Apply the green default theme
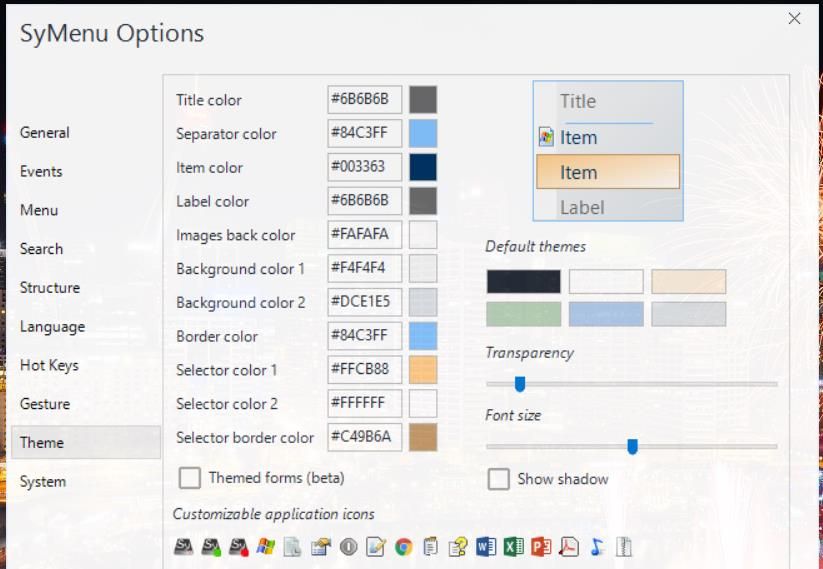The width and height of the screenshot is (823, 569). [523, 314]
